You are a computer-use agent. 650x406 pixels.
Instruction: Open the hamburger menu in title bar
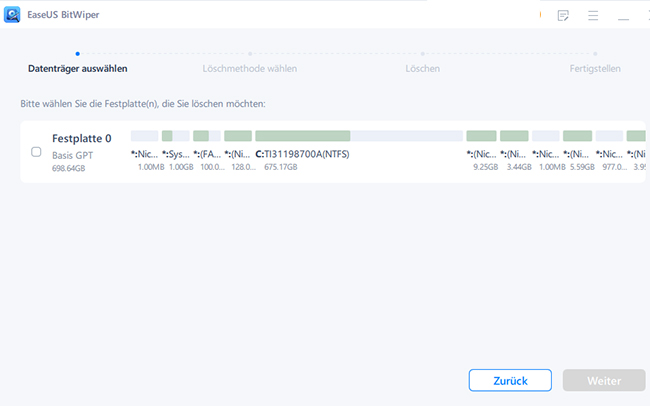(x=593, y=16)
